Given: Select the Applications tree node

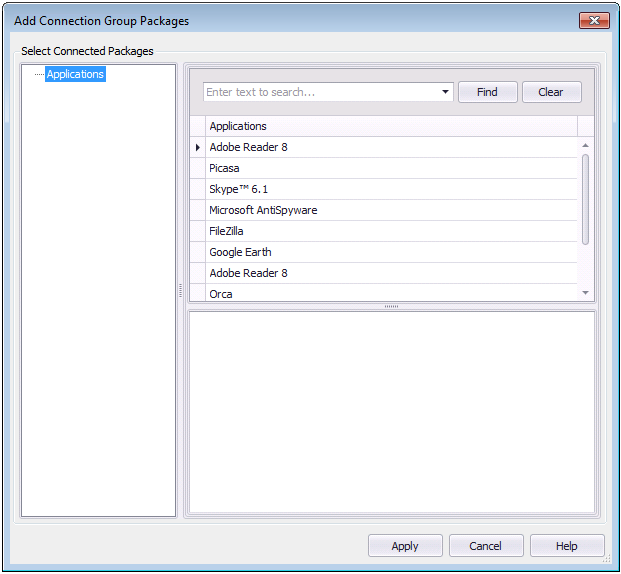Looking at the screenshot, I should point(75,74).
